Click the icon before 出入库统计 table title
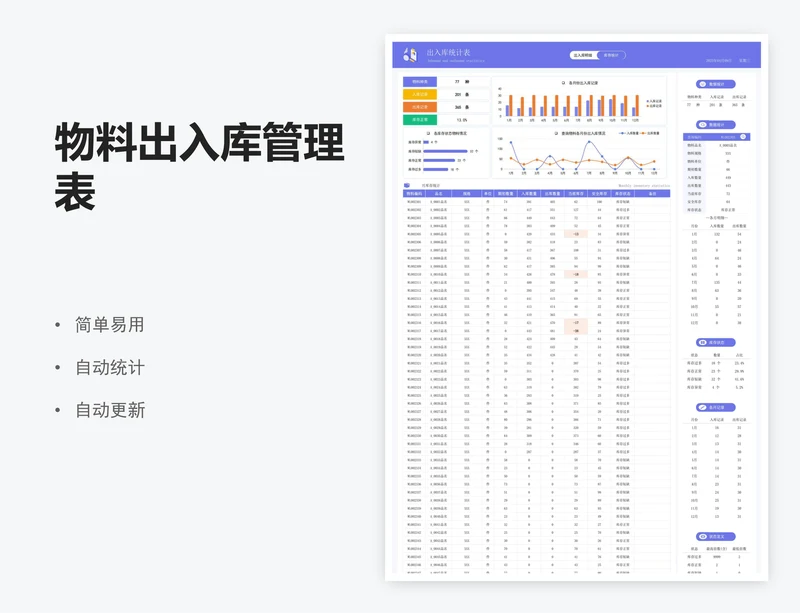Screen dimensions: 800x613 click(407, 185)
